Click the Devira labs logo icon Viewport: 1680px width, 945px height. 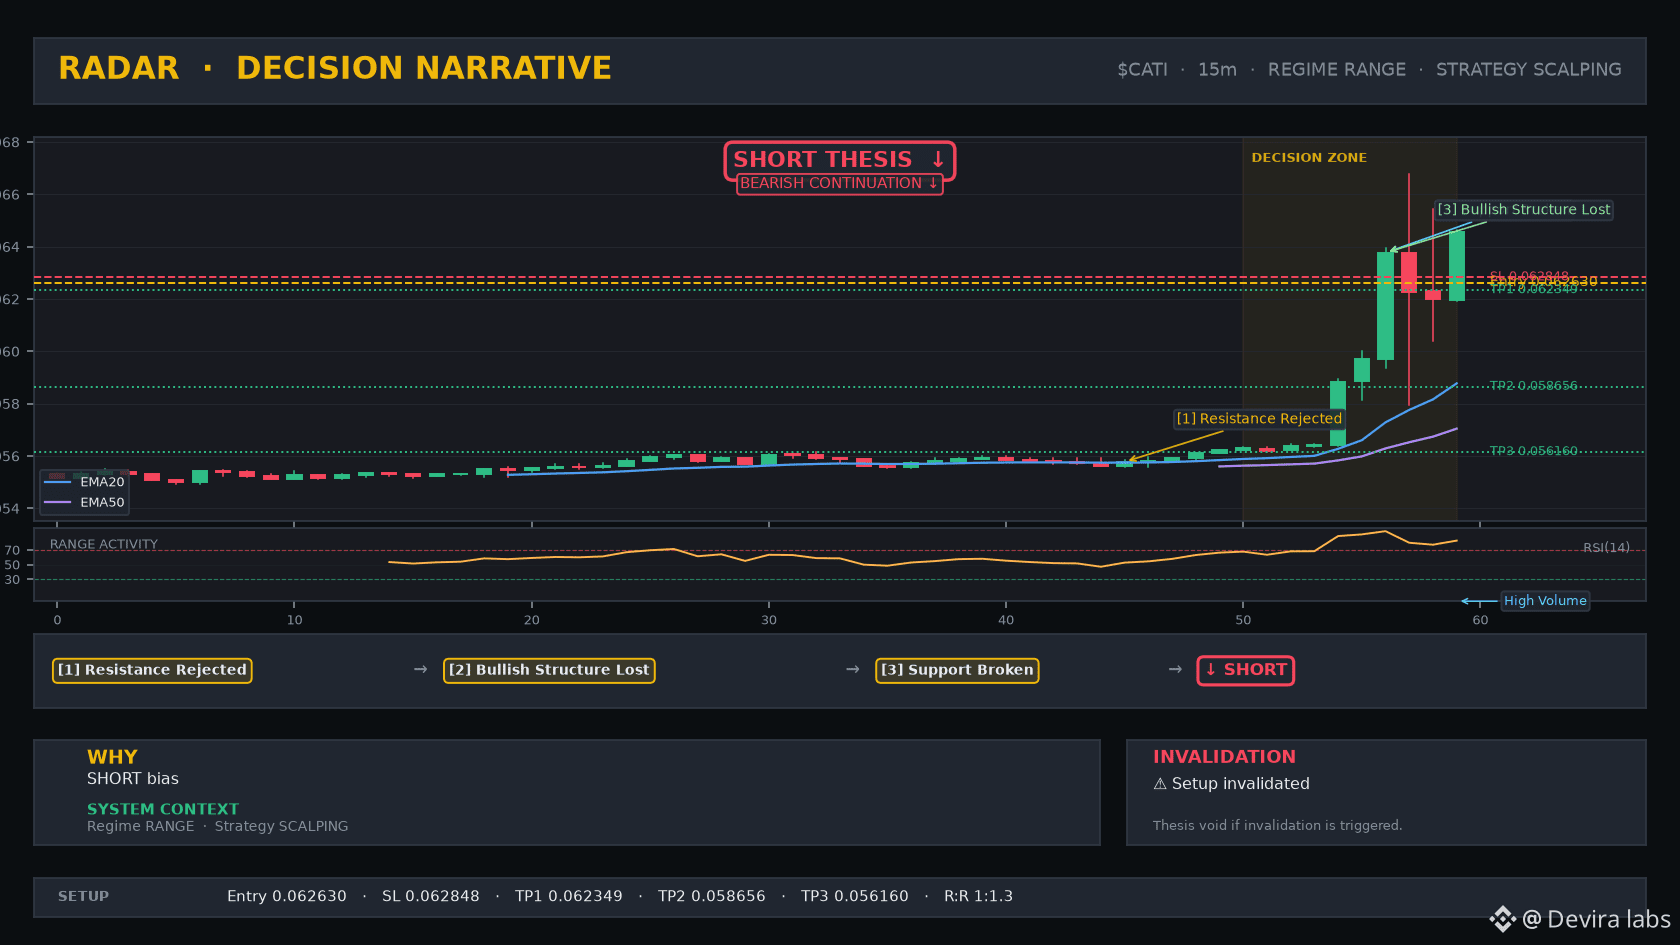(1502, 919)
